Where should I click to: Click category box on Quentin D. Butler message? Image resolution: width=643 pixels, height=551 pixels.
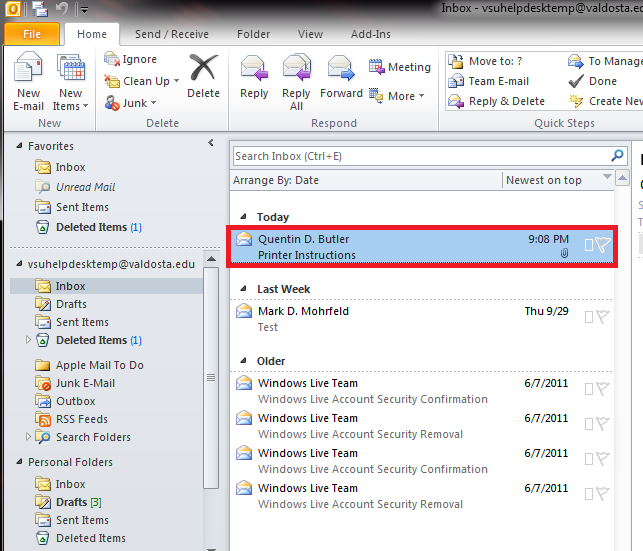click(589, 245)
